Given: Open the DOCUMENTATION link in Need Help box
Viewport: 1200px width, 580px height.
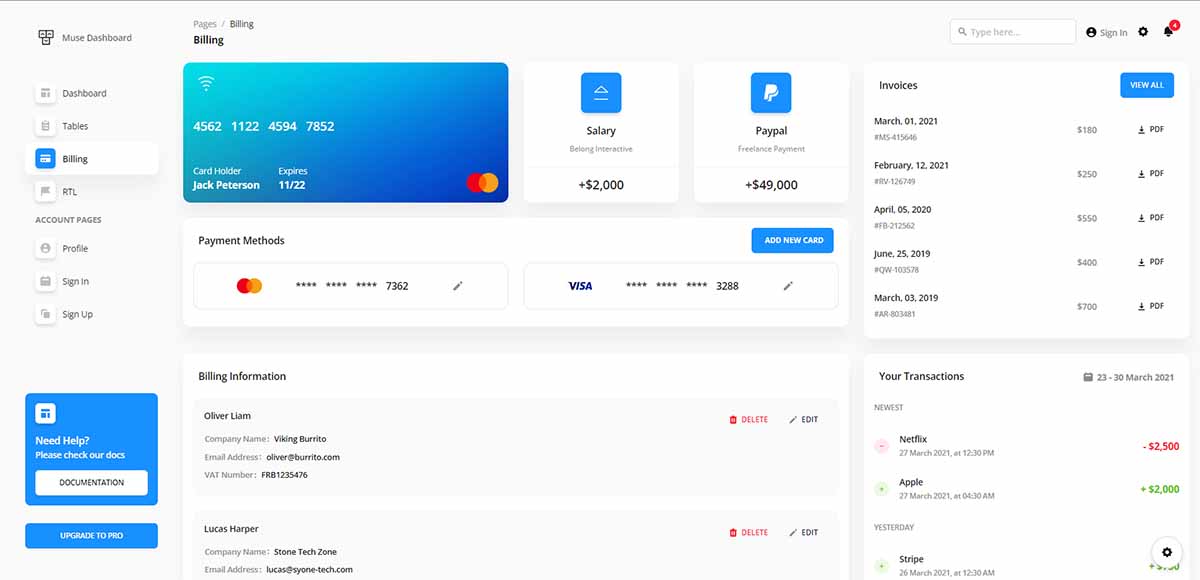Looking at the screenshot, I should pyautogui.click(x=91, y=483).
